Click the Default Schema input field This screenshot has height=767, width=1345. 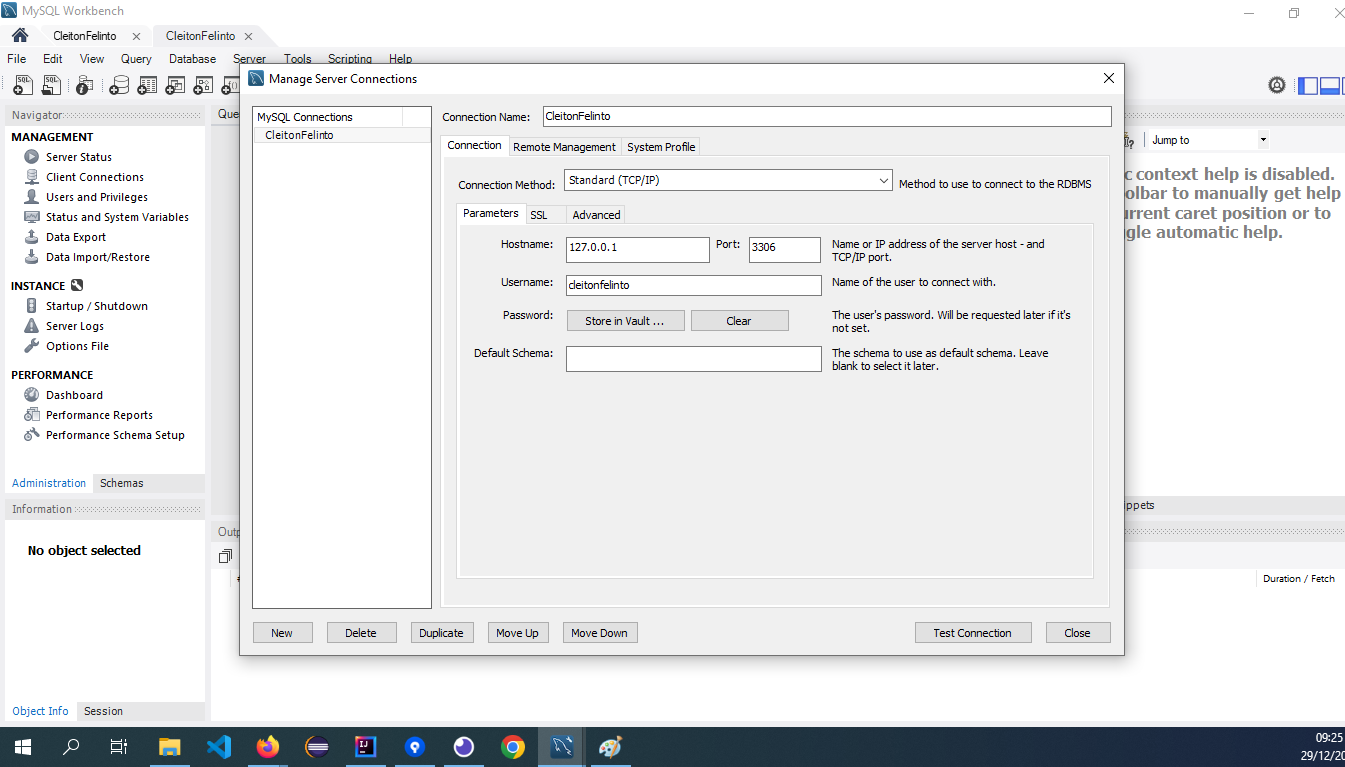(x=693, y=359)
